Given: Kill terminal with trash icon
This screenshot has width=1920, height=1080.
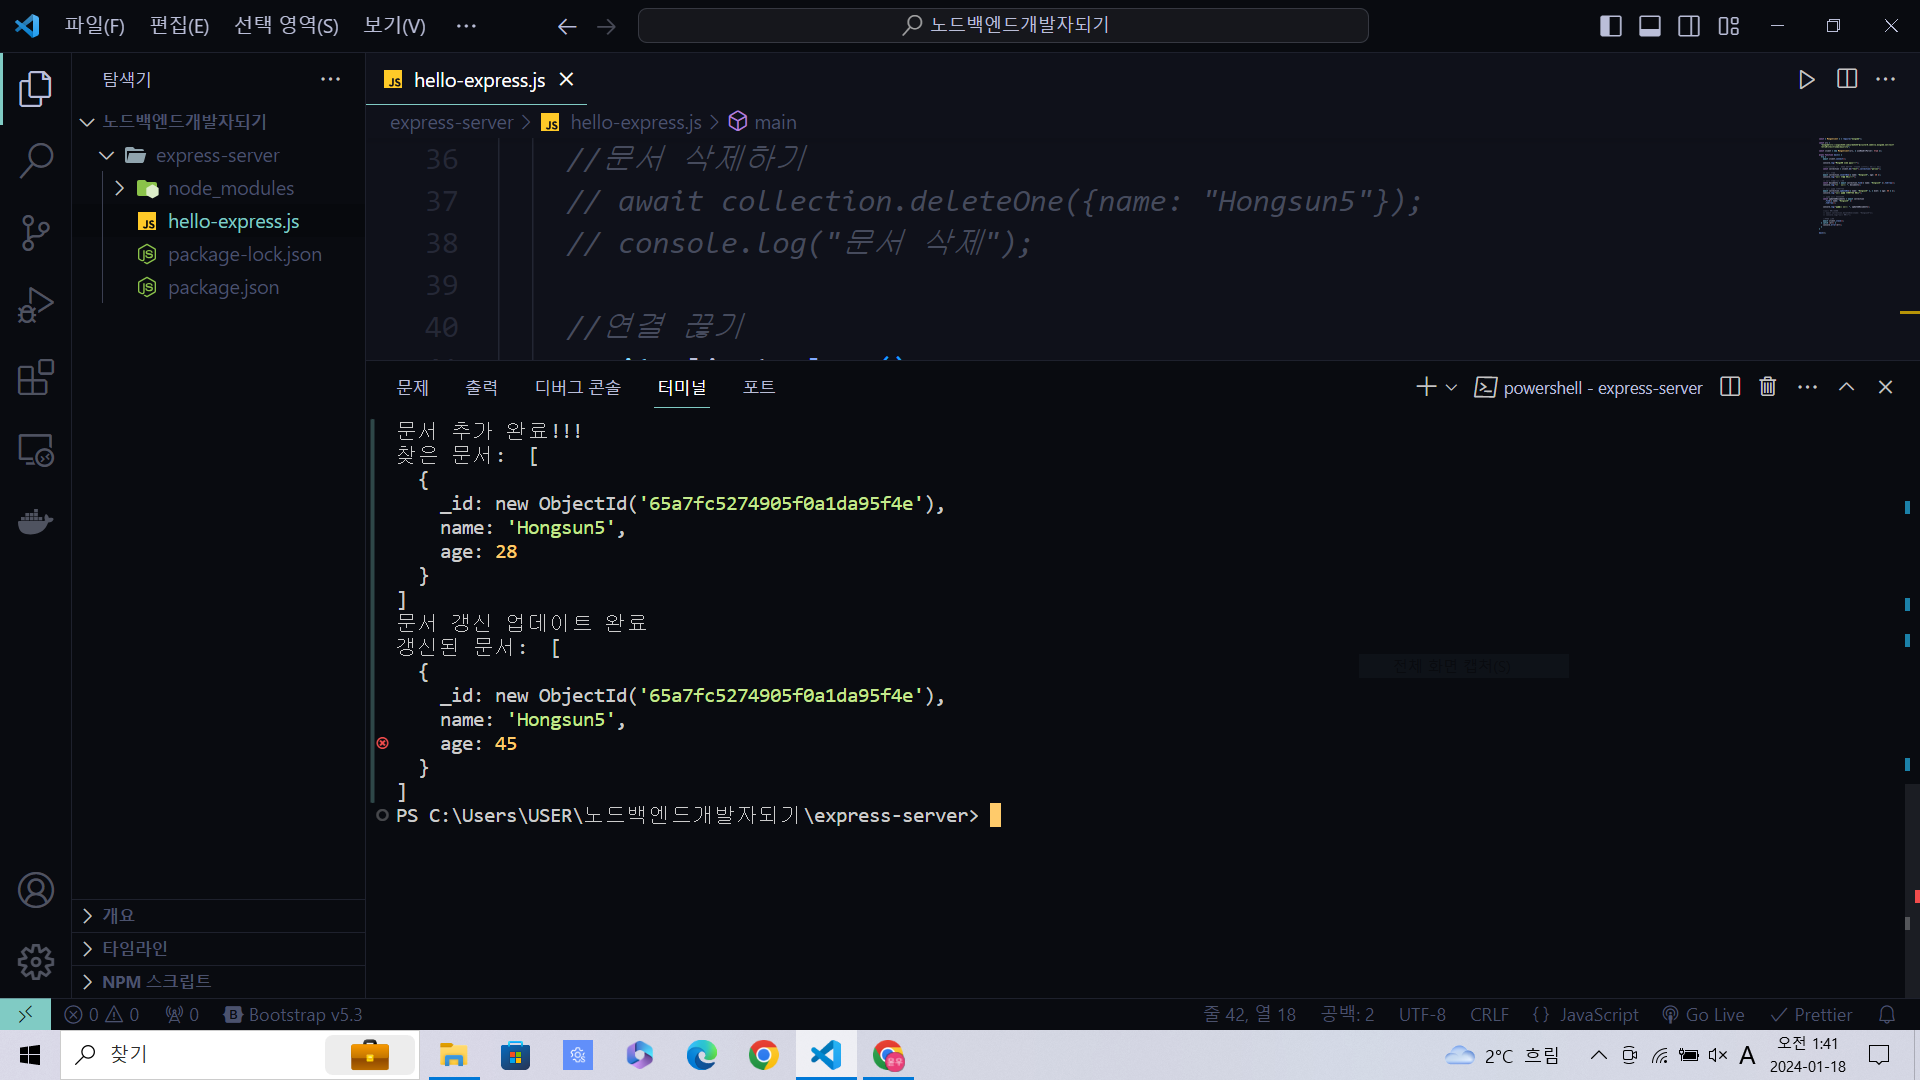Looking at the screenshot, I should pyautogui.click(x=1767, y=387).
